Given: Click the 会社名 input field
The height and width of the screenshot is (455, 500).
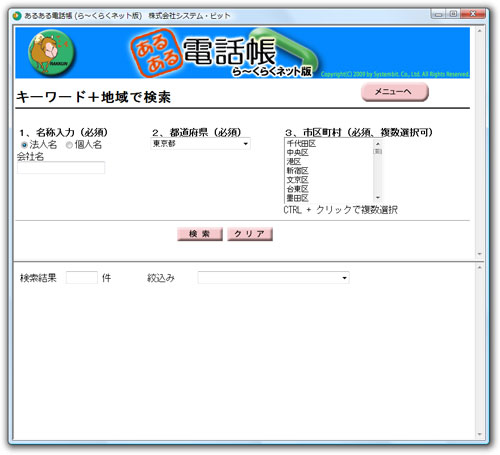Looking at the screenshot, I should point(61,168).
